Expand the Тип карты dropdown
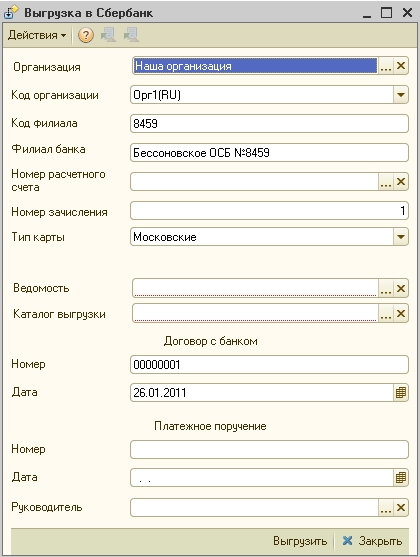The width and height of the screenshot is (420, 557). [400, 237]
